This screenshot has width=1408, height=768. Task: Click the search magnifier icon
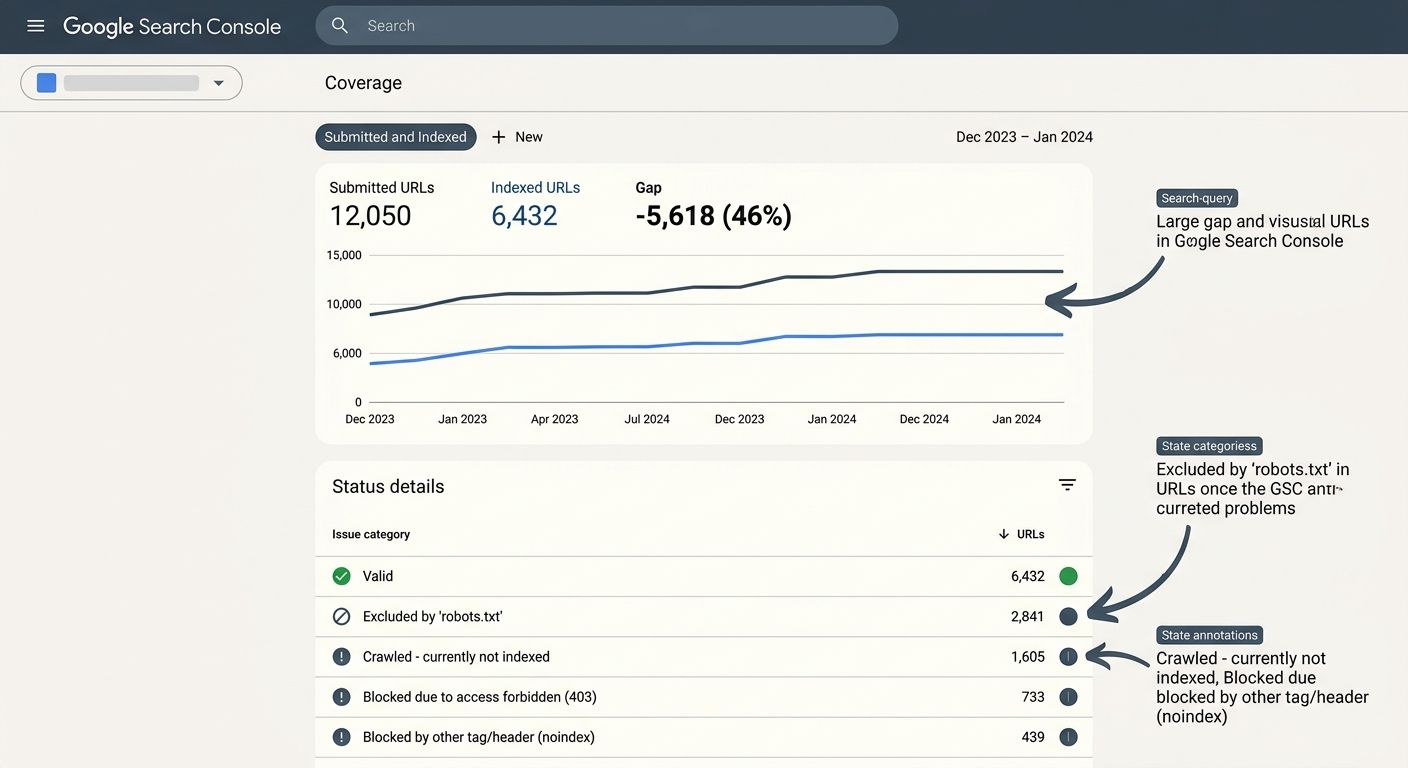click(x=340, y=26)
